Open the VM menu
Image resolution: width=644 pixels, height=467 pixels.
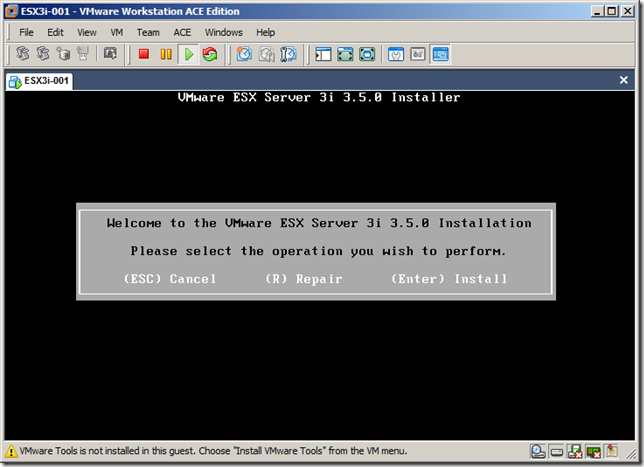click(116, 32)
